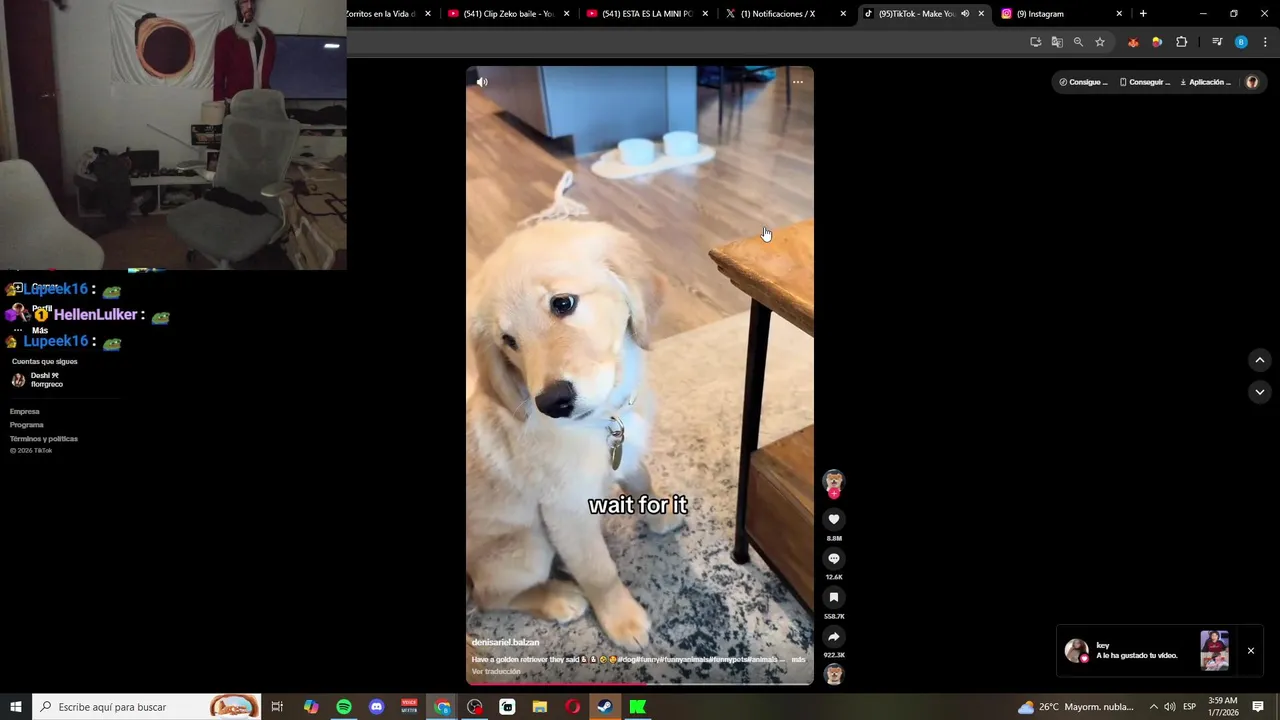Open Task View from the taskbar
Viewport: 1280px width, 720px height.
(277, 707)
